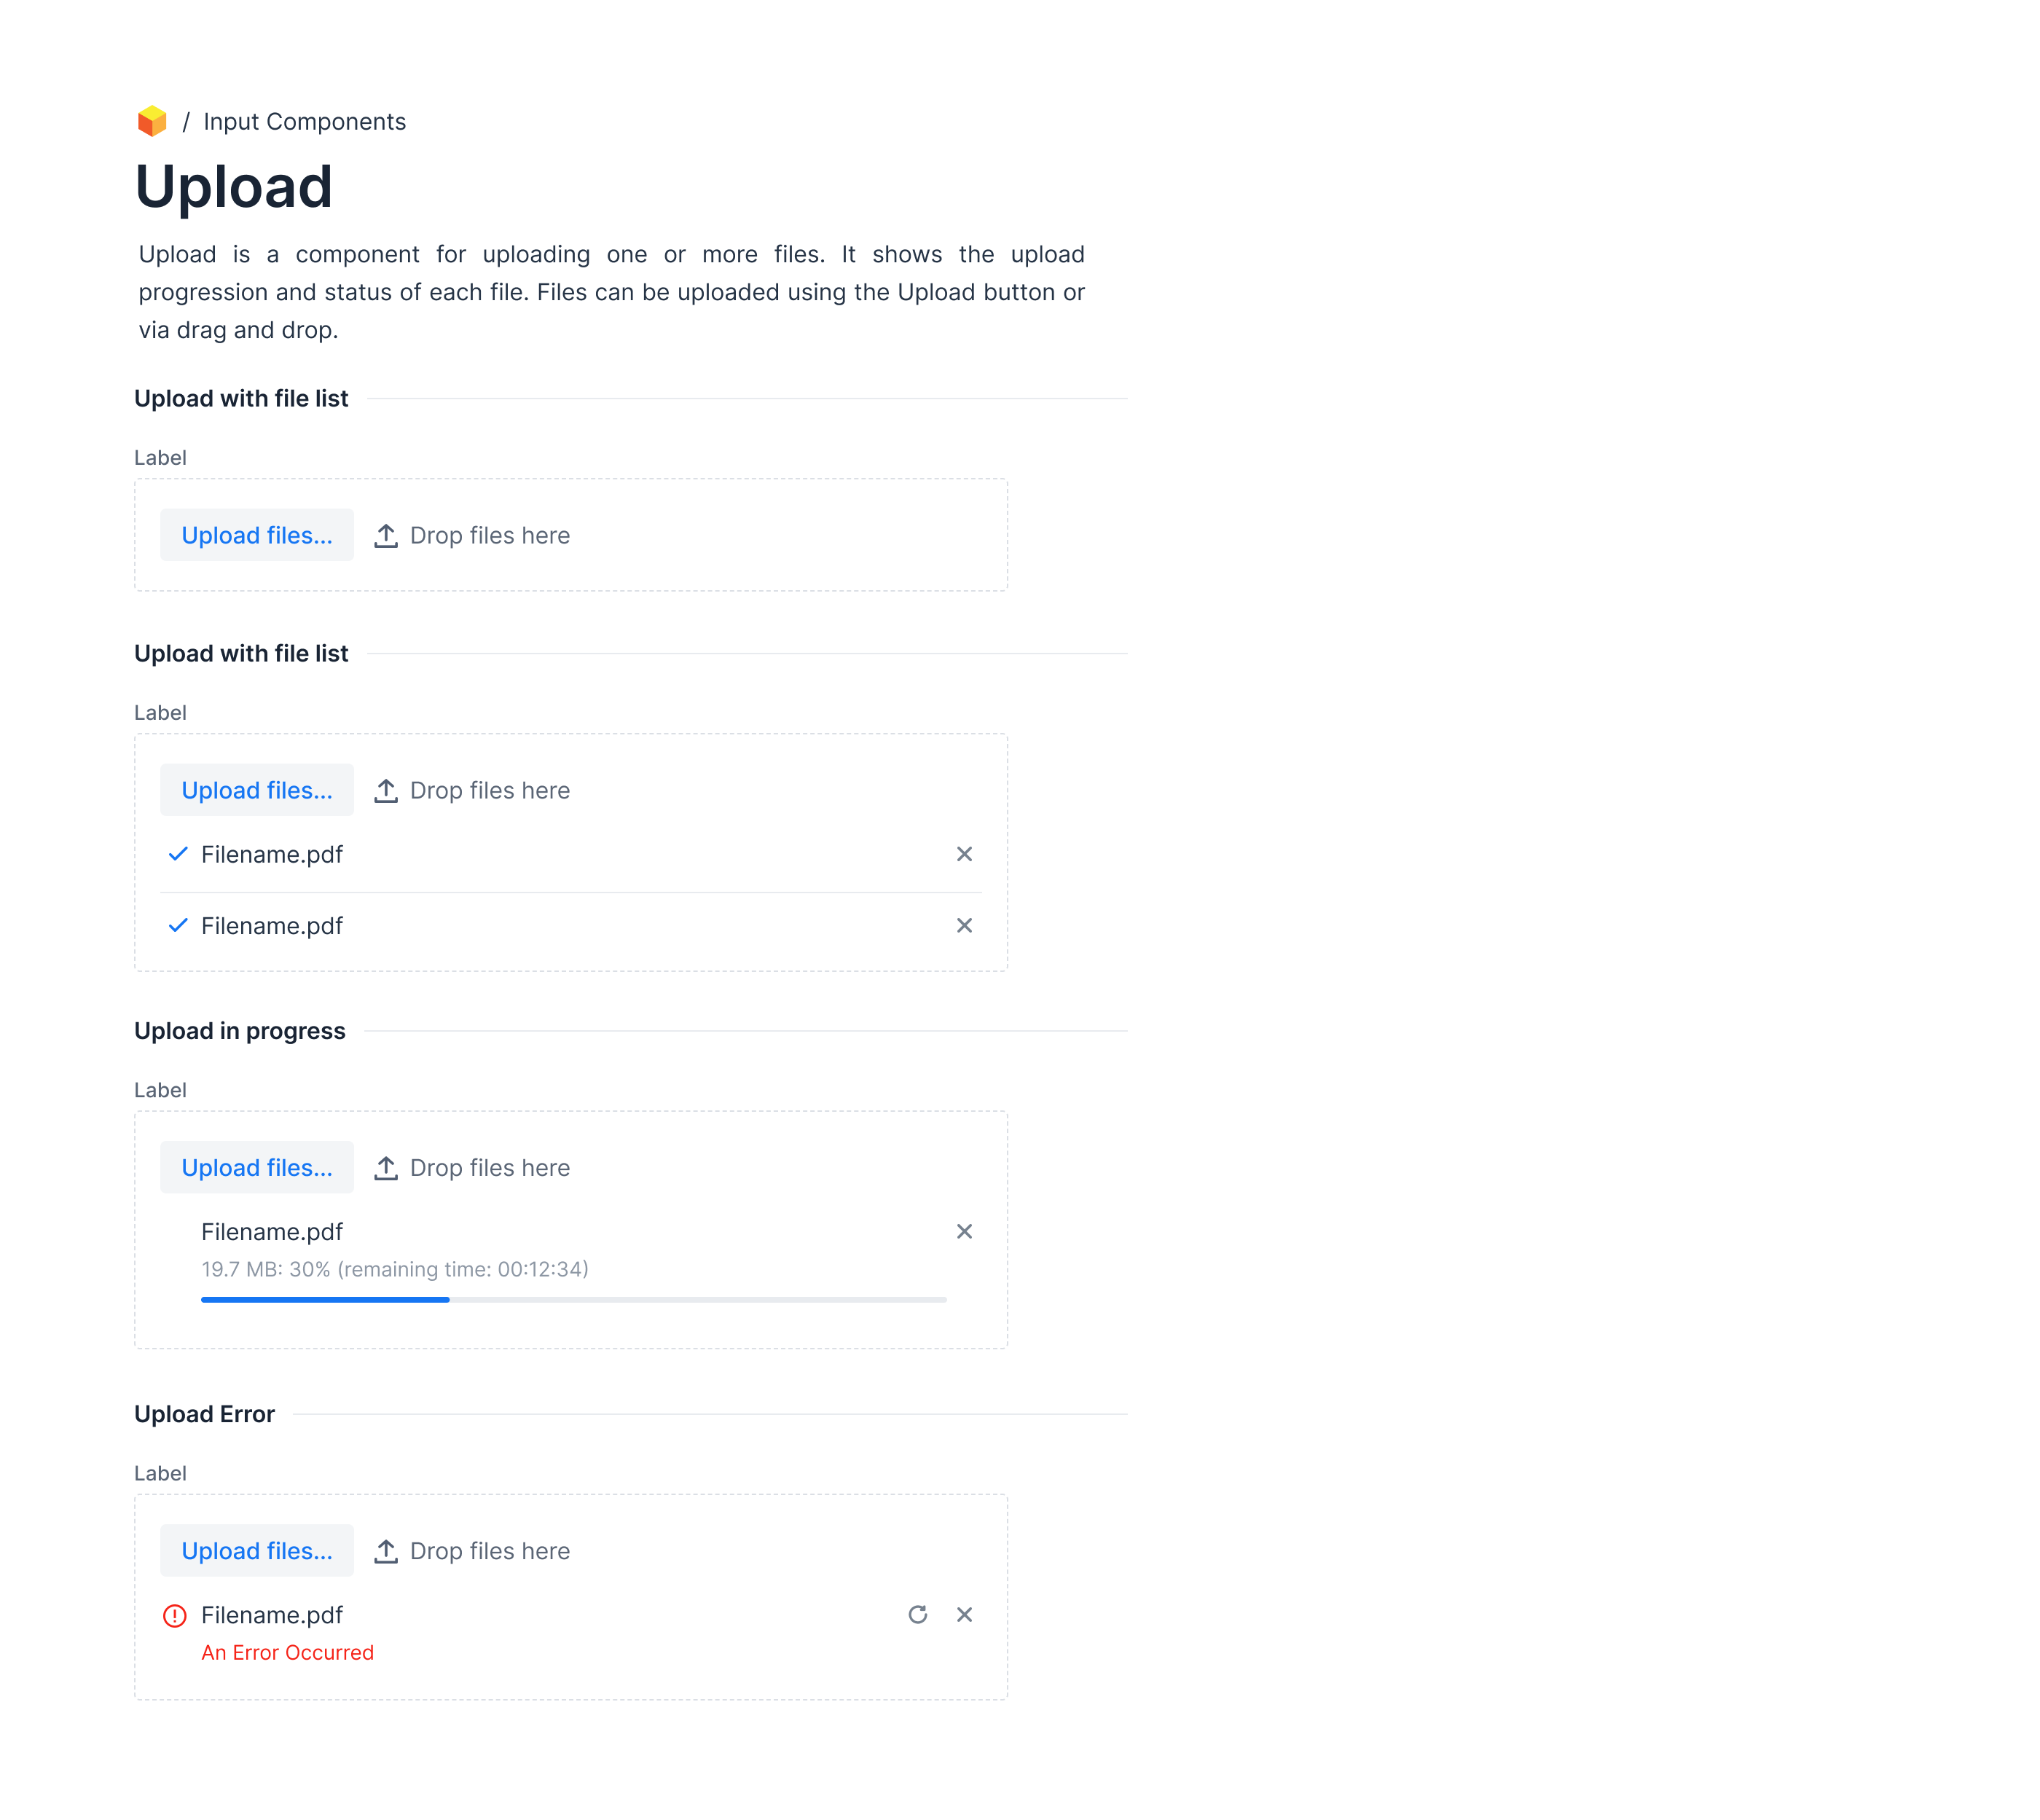
Task: Click the checkmark beside the first Filename.pdf
Action: (x=178, y=854)
